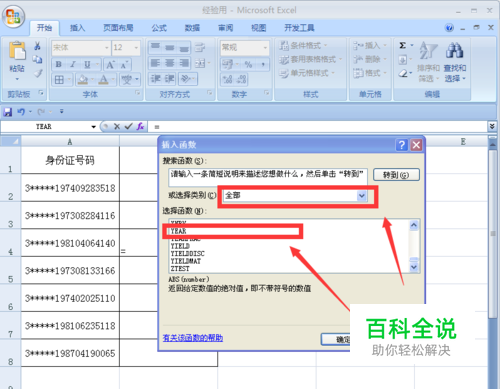Click the Fill down icon
Image resolution: width=500 pixels, height=389 pixels.
click(403, 60)
